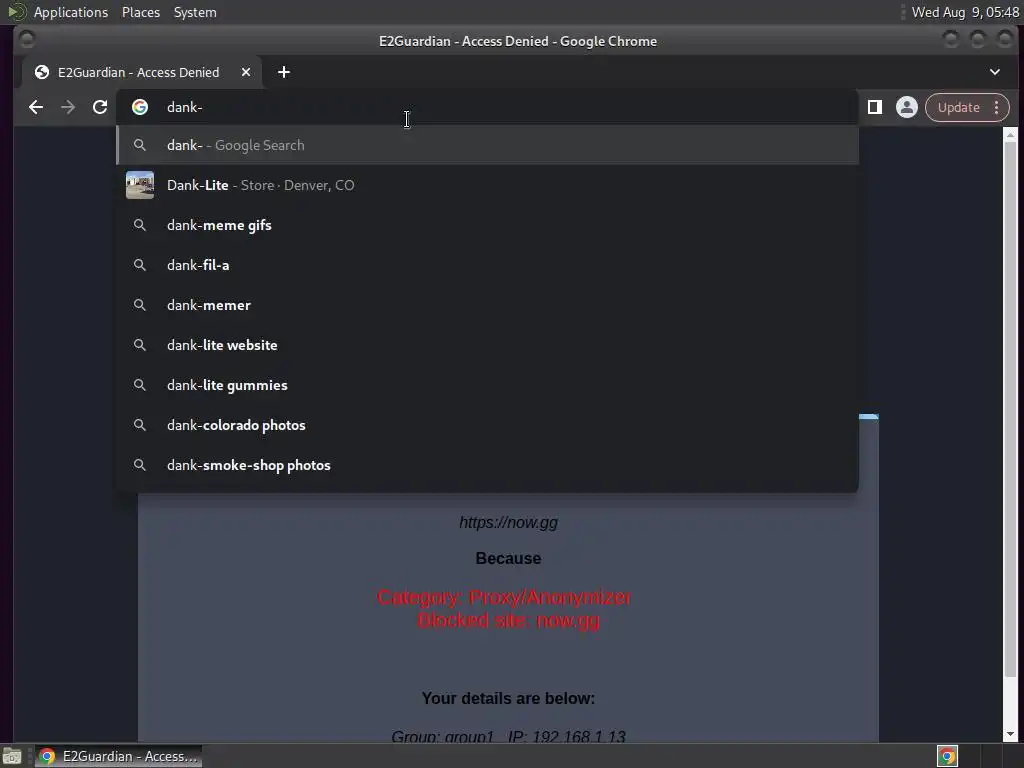The image size is (1024, 768).
Task: Click the 'Category: Proxy/Anonymizer' text
Action: tap(504, 597)
